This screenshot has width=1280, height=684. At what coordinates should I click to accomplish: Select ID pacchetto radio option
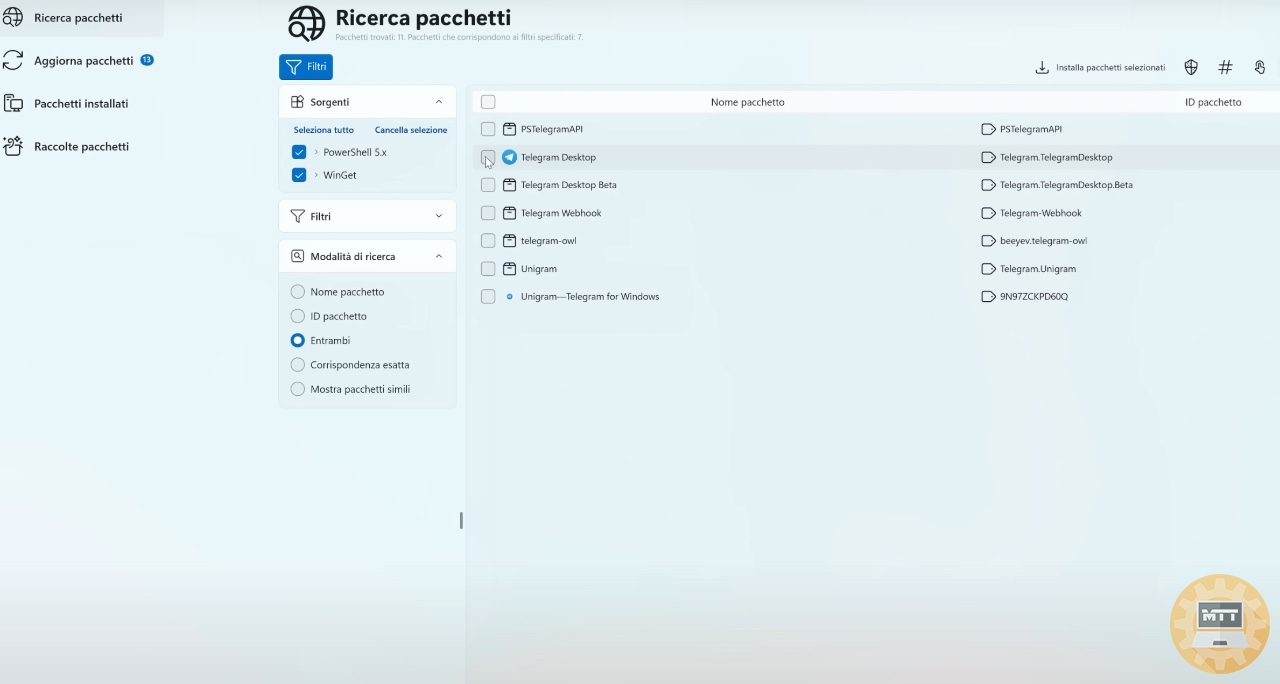(x=297, y=316)
